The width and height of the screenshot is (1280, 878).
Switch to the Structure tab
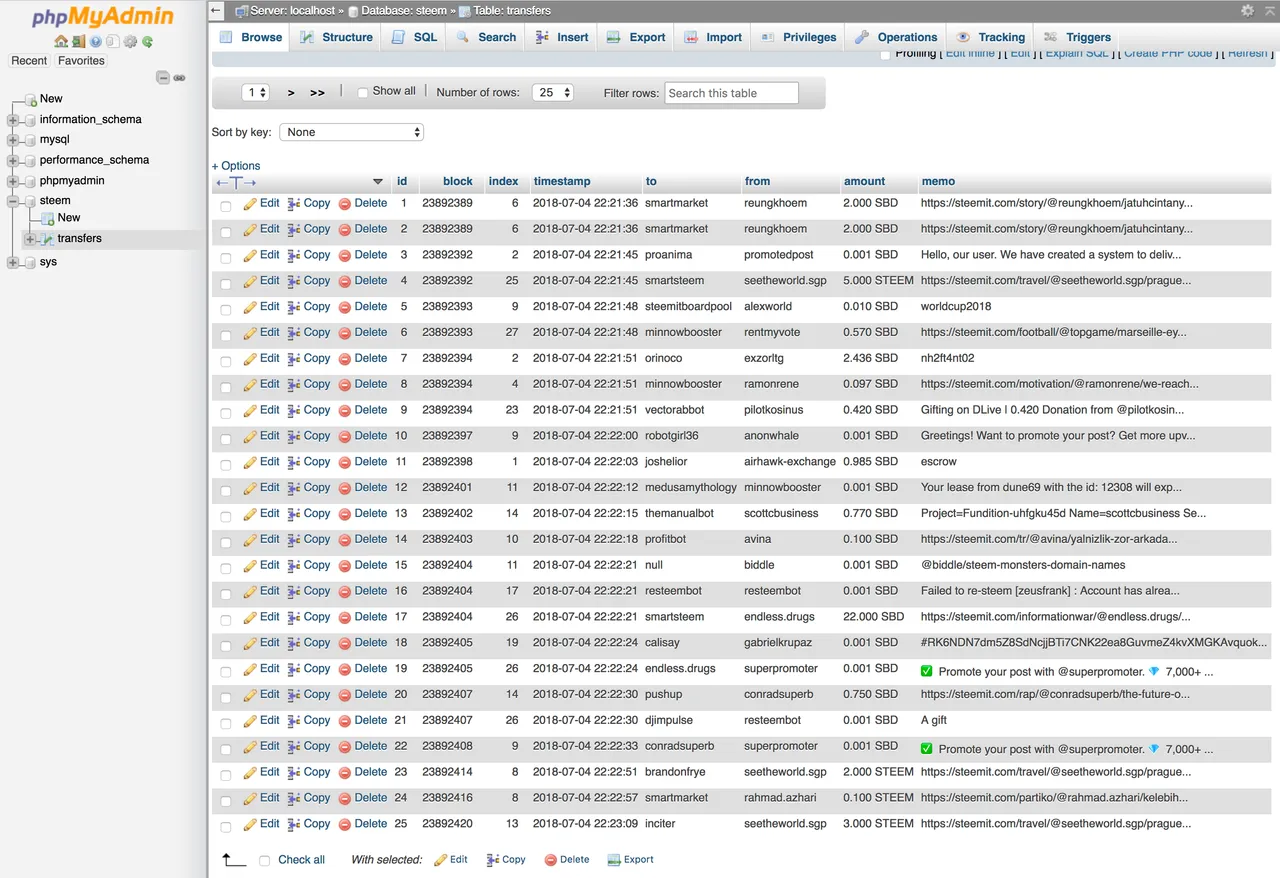point(335,37)
